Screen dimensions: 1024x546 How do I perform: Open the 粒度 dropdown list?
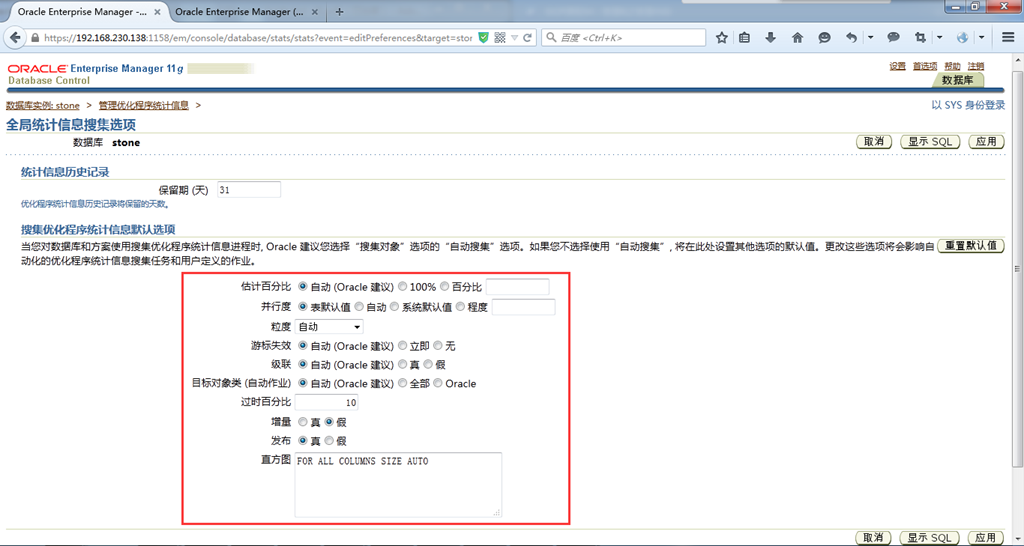pyautogui.click(x=329, y=327)
